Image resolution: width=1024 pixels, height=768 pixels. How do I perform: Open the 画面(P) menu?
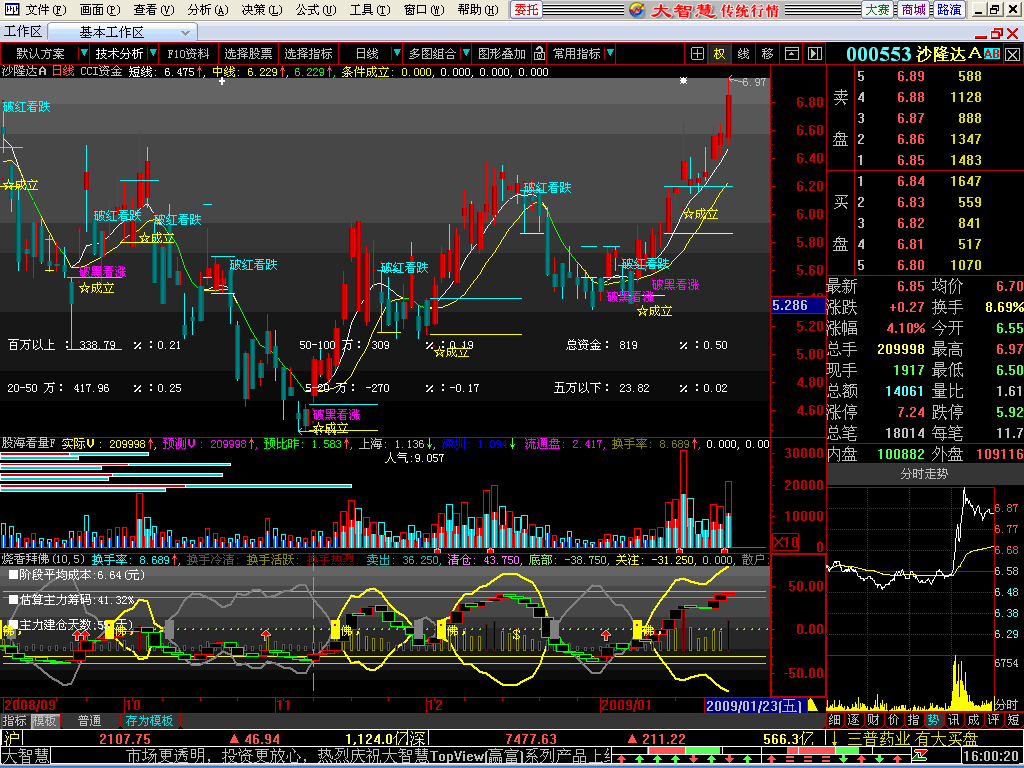(100, 10)
